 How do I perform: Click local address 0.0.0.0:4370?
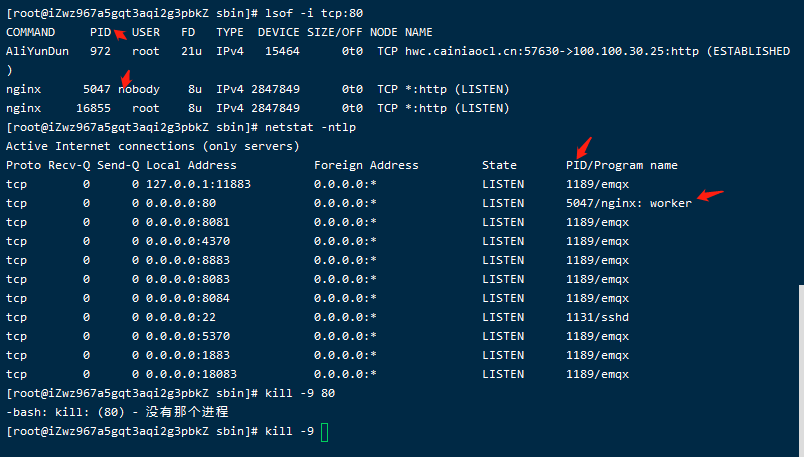click(188, 241)
